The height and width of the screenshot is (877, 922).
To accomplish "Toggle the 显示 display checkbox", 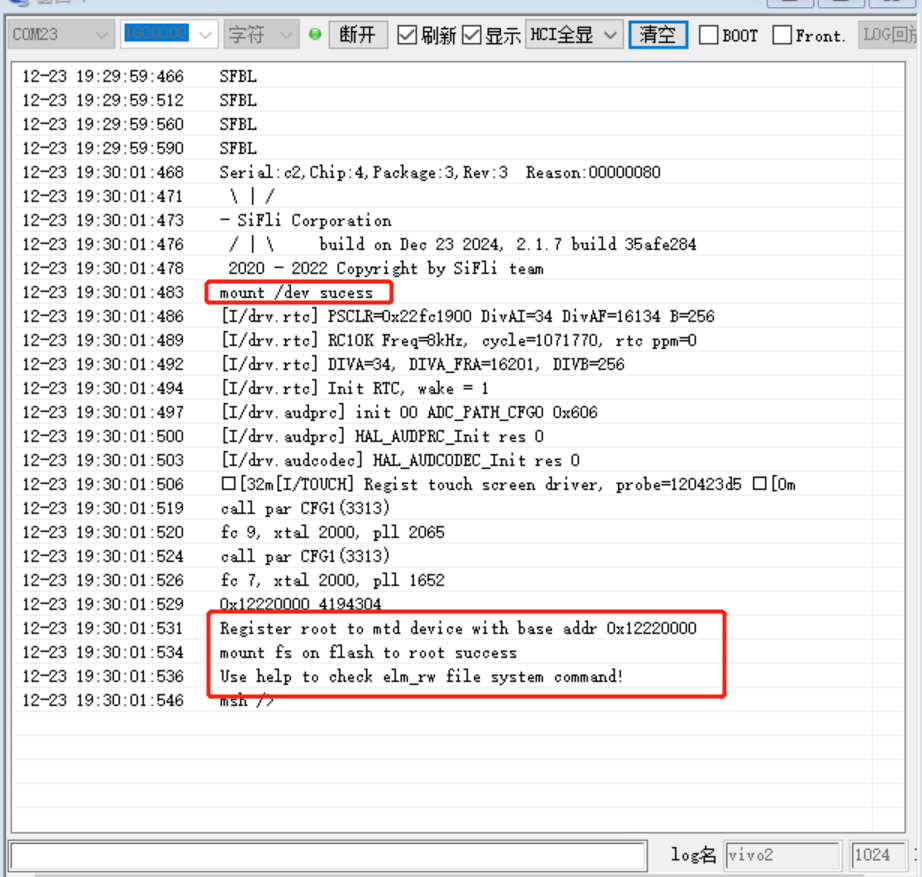I will 472,36.
